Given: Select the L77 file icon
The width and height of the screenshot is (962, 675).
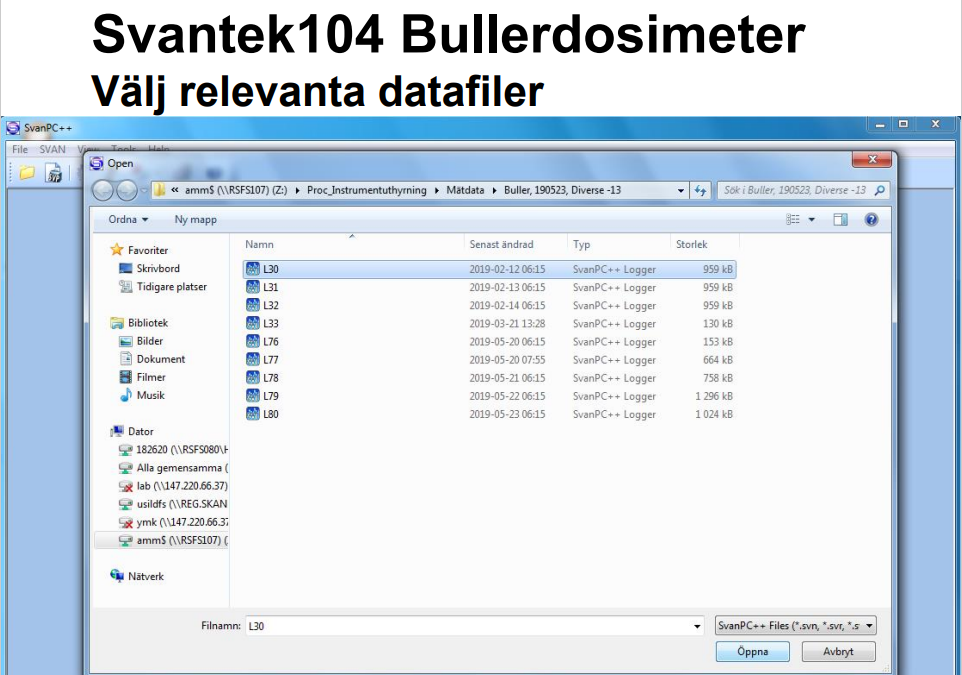Looking at the screenshot, I should [x=253, y=359].
